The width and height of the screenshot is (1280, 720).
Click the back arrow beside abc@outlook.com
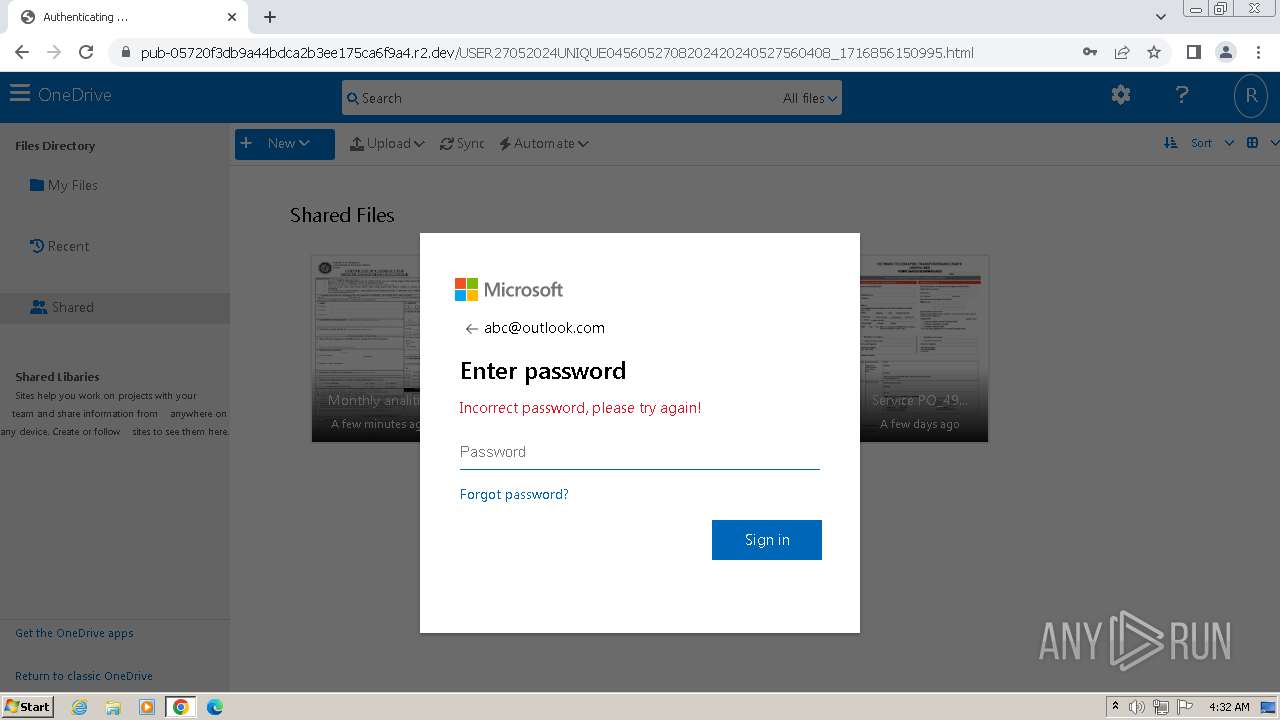[x=471, y=328]
